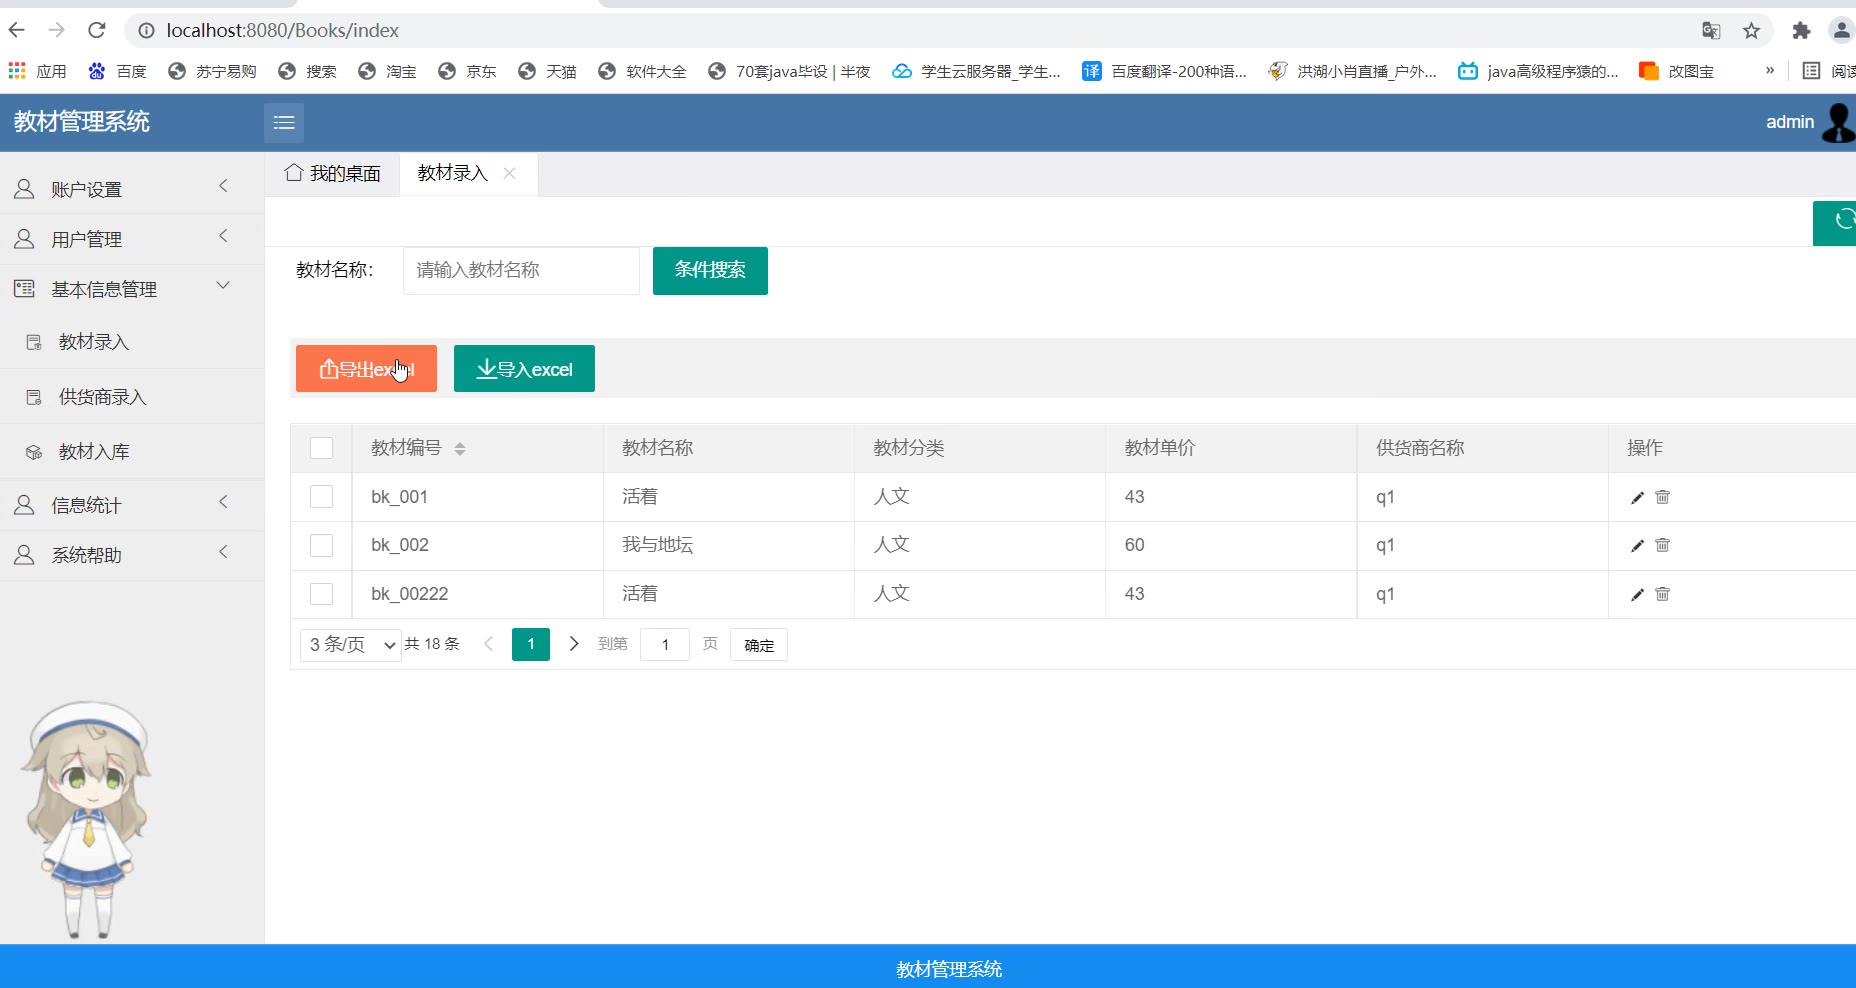Go to next page of the table
This screenshot has width=1856, height=988.
(574, 644)
